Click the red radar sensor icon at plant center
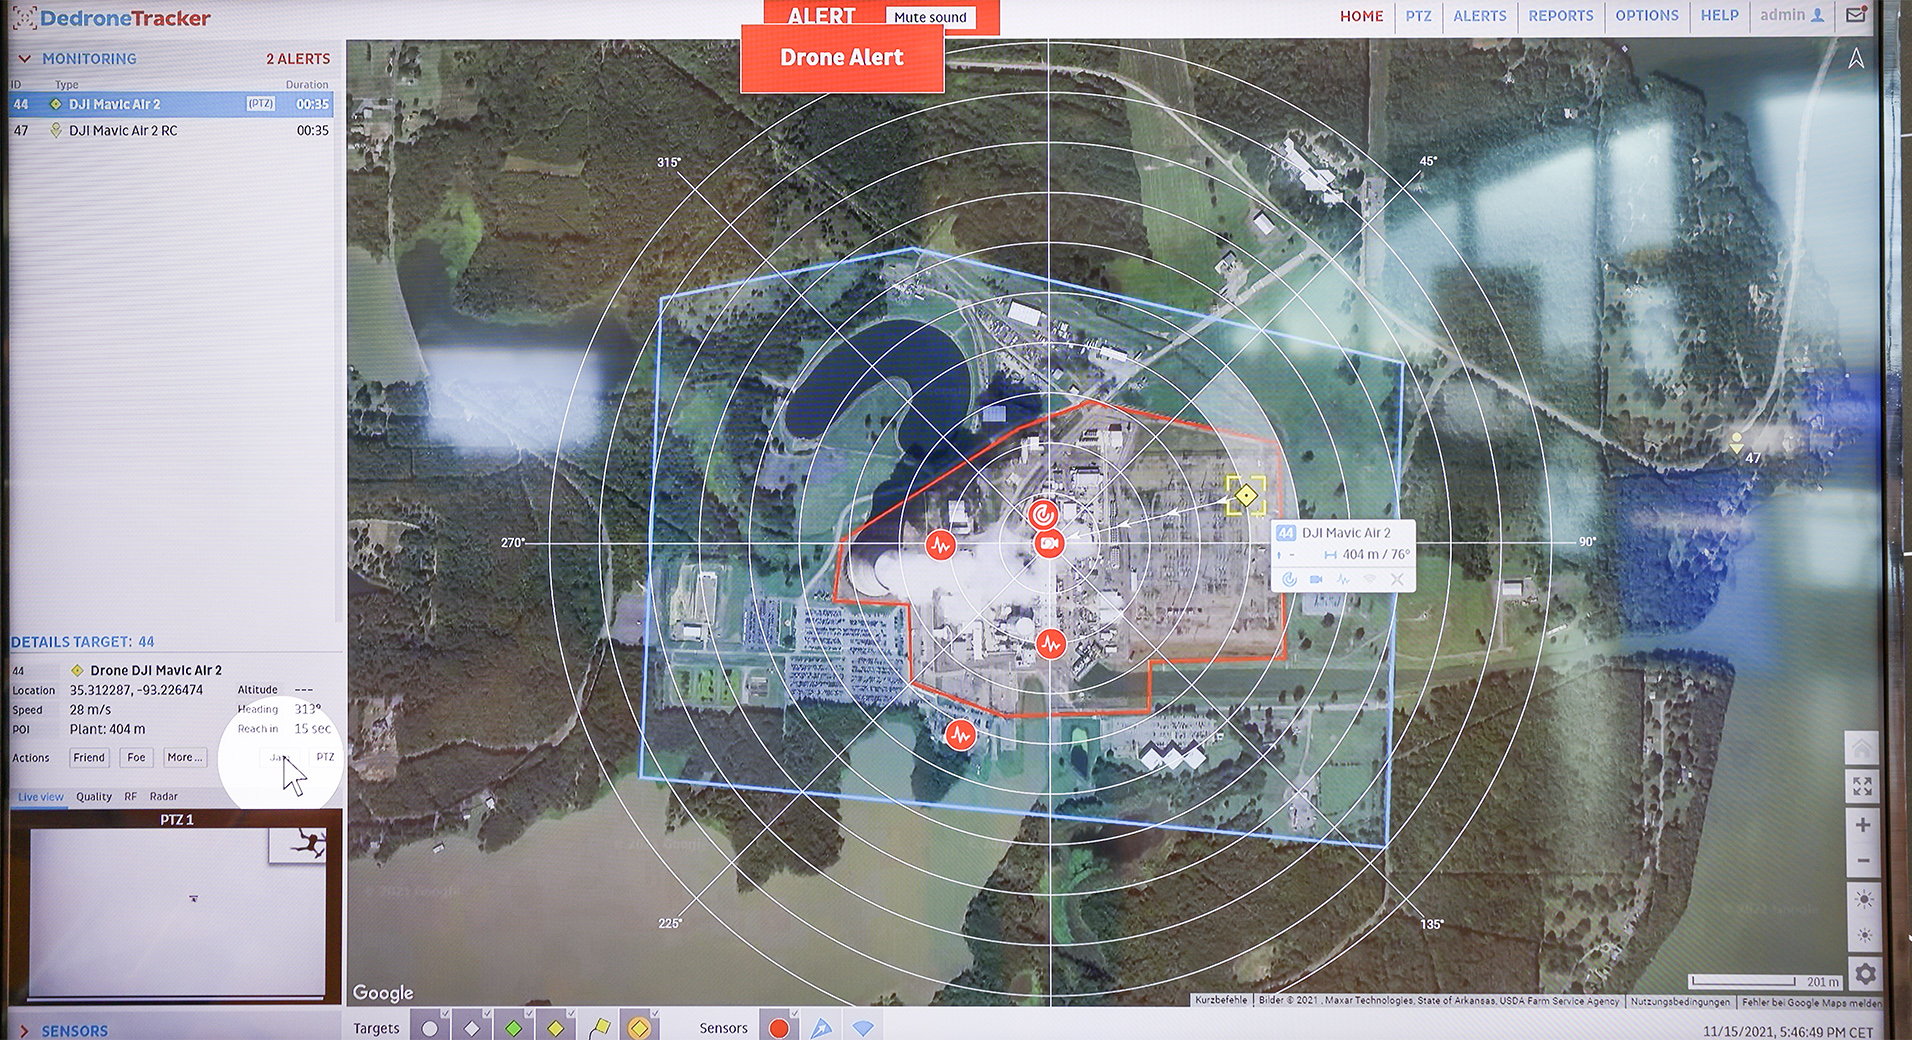 pyautogui.click(x=1043, y=515)
